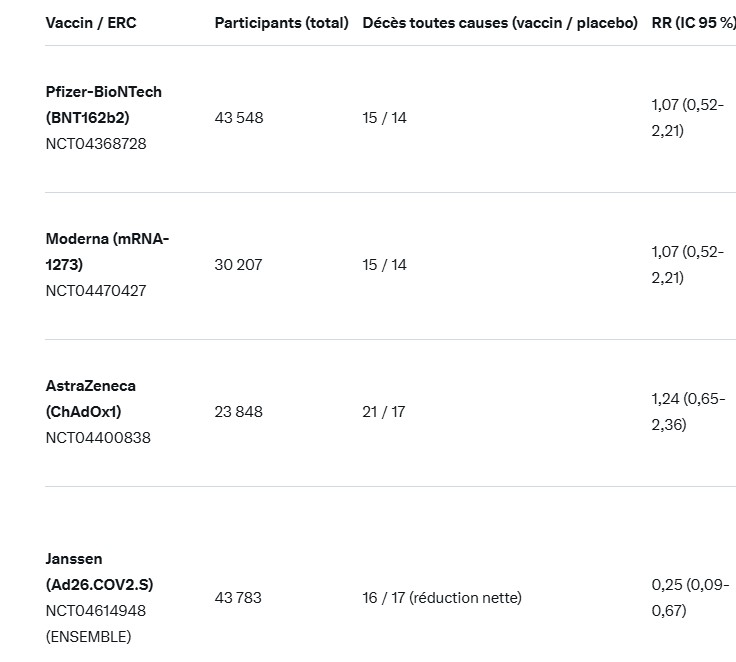This screenshot has width=736, height=662.
Task: Click trial ID NCT04400838
Action: (x=98, y=437)
